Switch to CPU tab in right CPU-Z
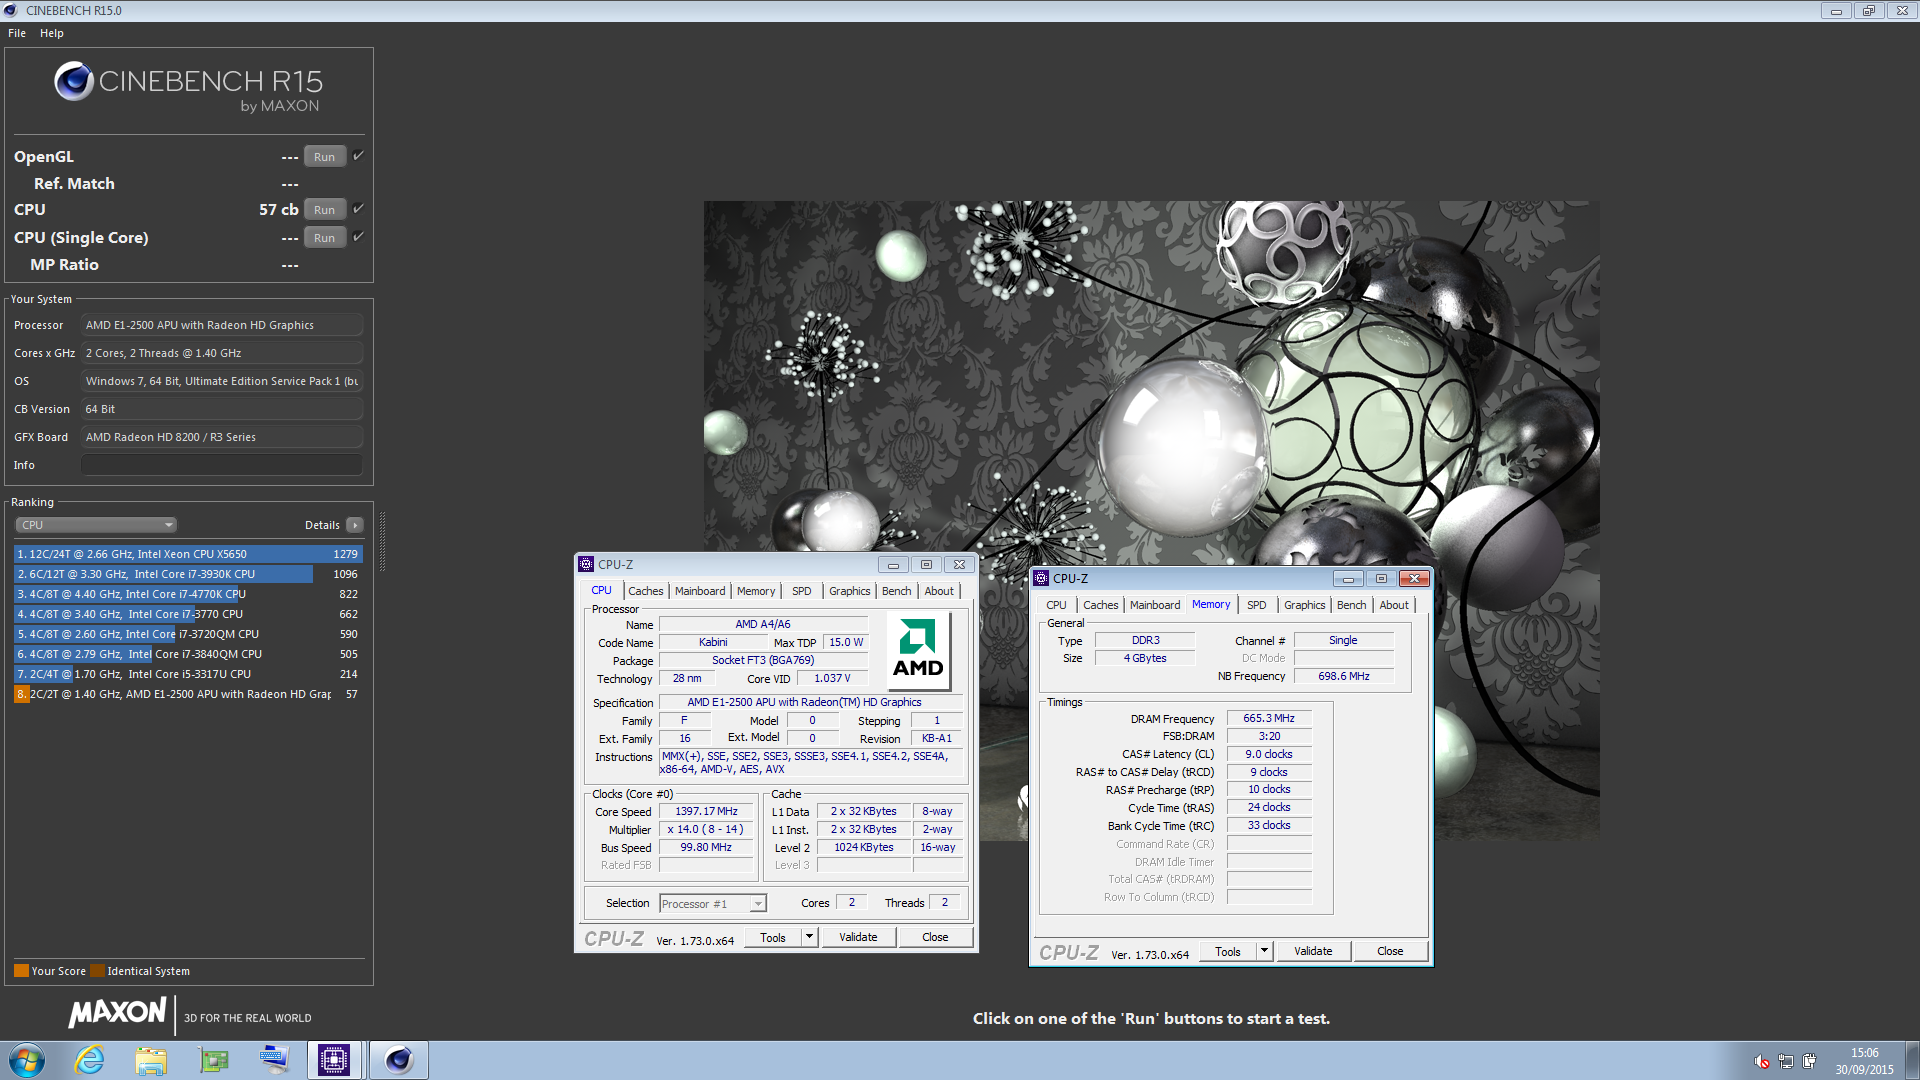 coord(1056,605)
